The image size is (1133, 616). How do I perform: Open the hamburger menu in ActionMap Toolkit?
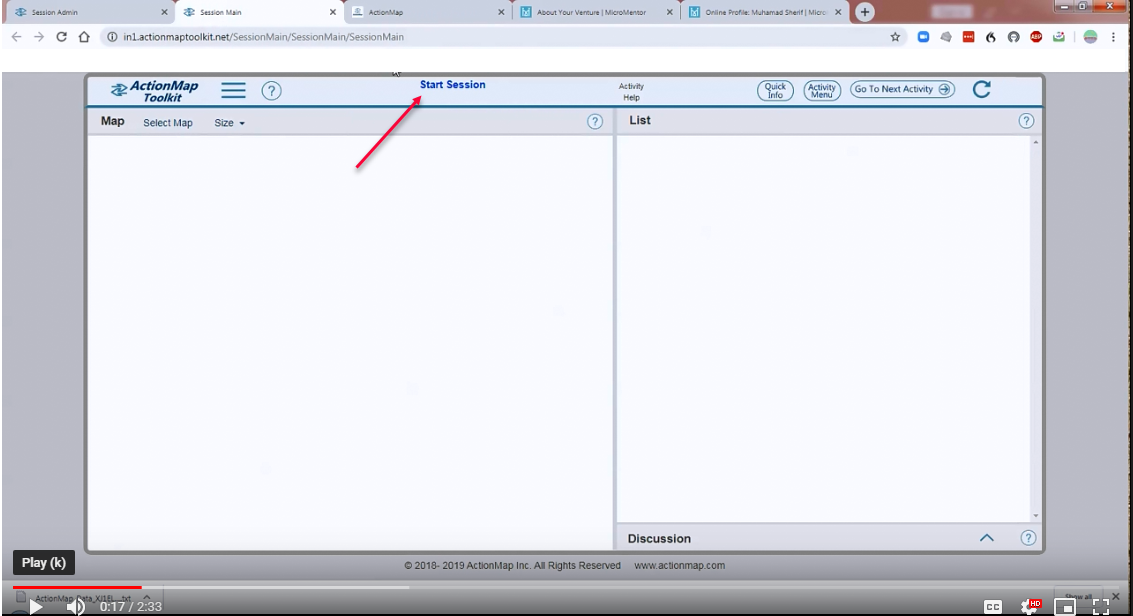tap(233, 90)
